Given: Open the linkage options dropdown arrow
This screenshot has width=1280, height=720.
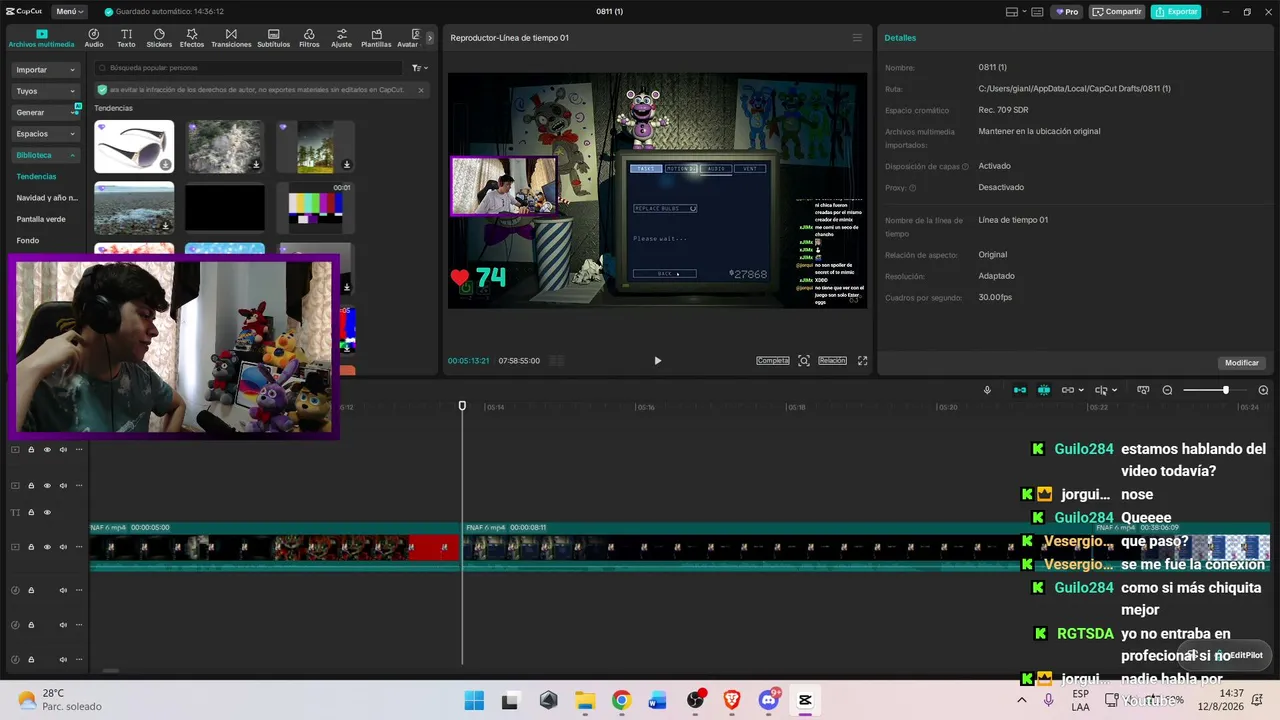Looking at the screenshot, I should pos(1081,390).
